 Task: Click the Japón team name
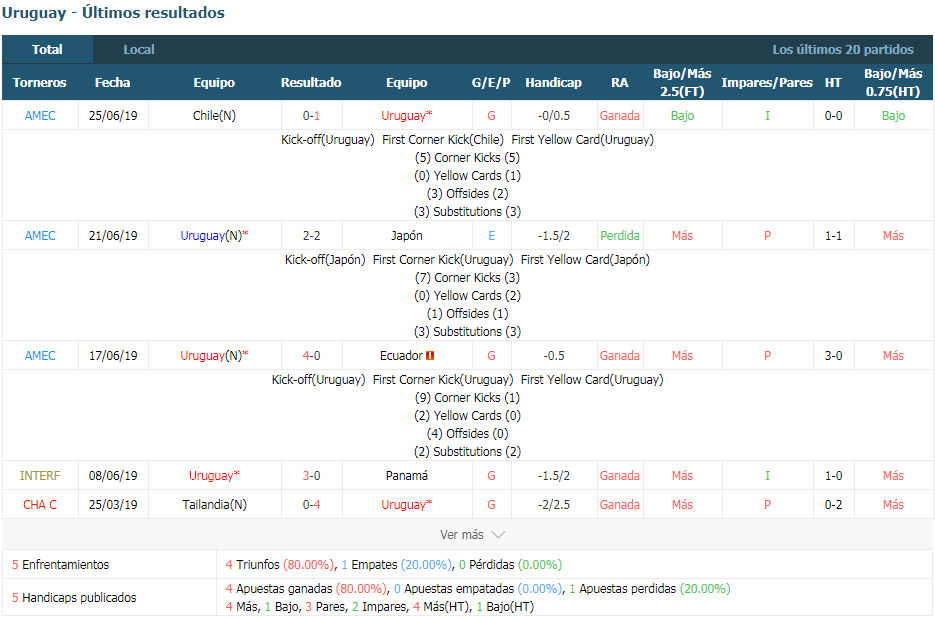407,236
